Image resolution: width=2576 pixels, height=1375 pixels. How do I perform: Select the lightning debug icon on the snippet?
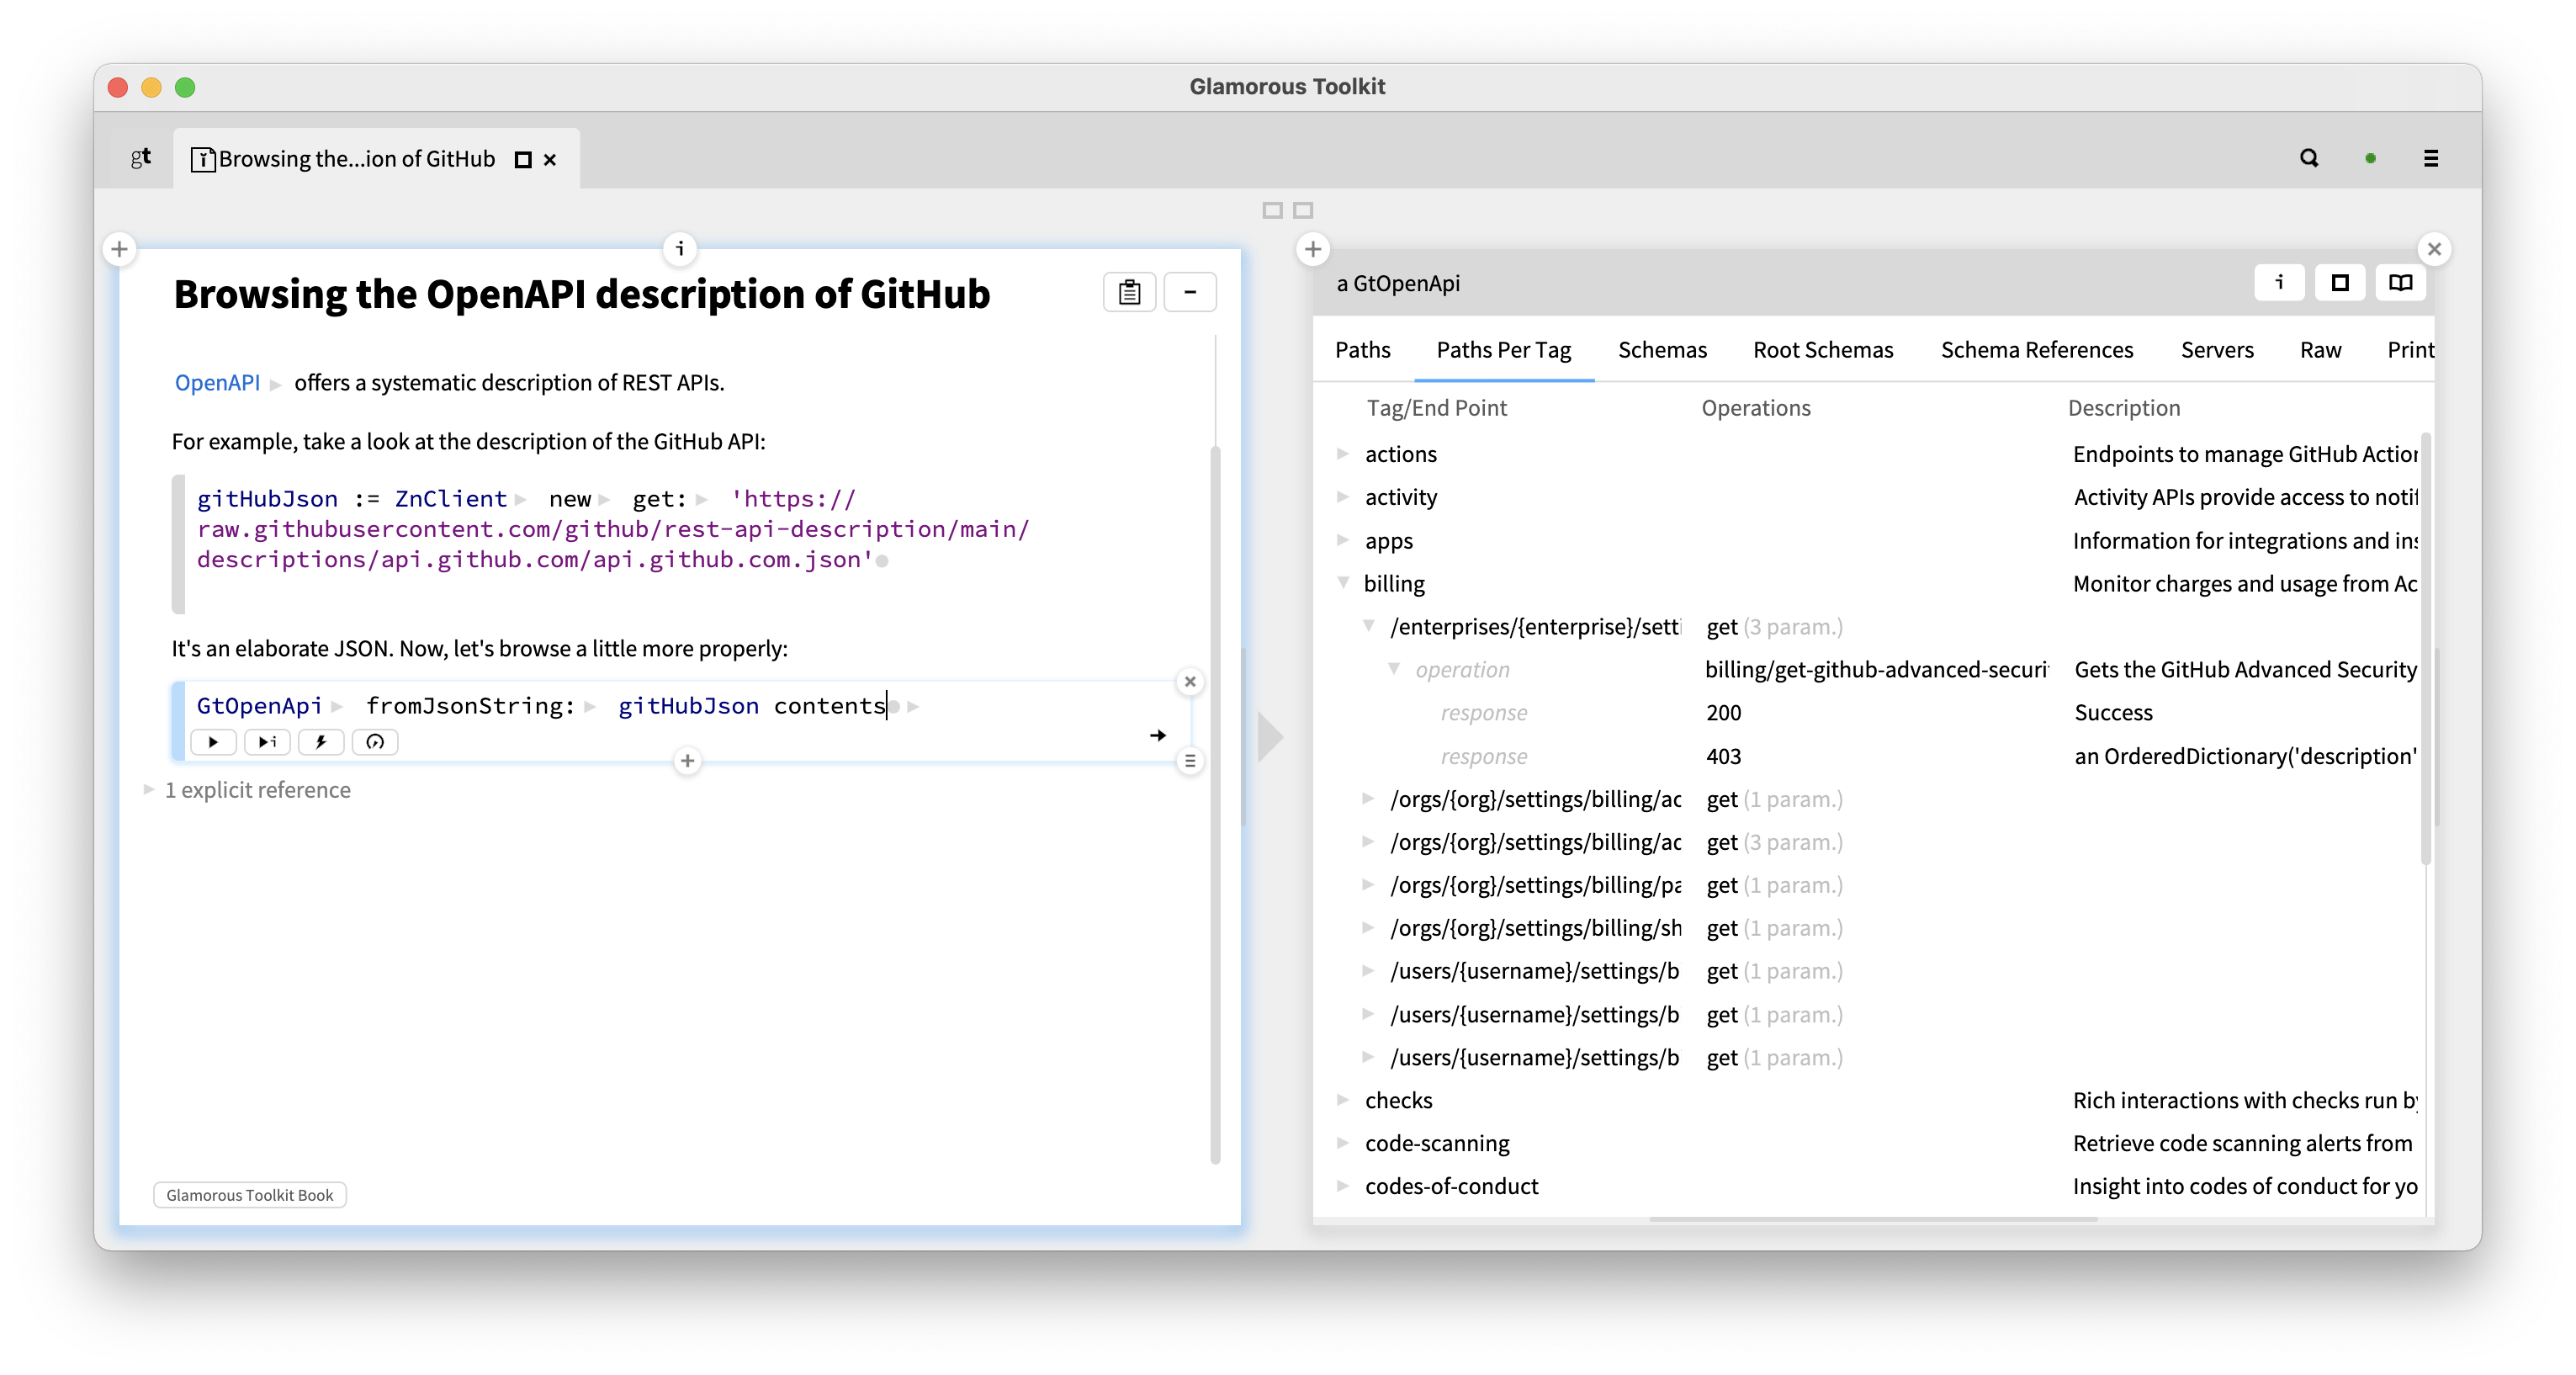point(321,742)
